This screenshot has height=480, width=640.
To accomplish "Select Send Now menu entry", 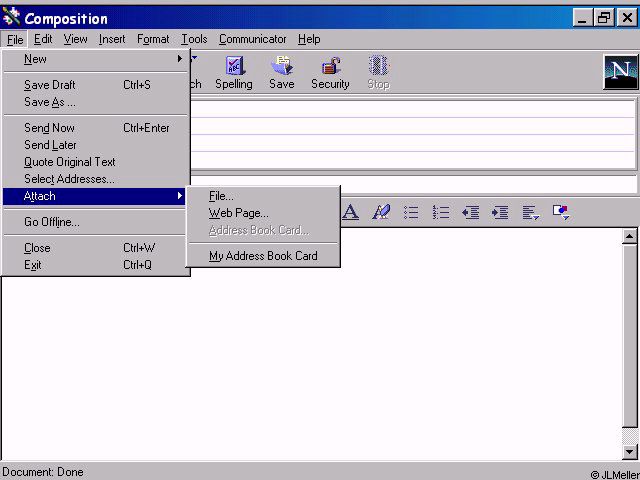I will pos(96,128).
